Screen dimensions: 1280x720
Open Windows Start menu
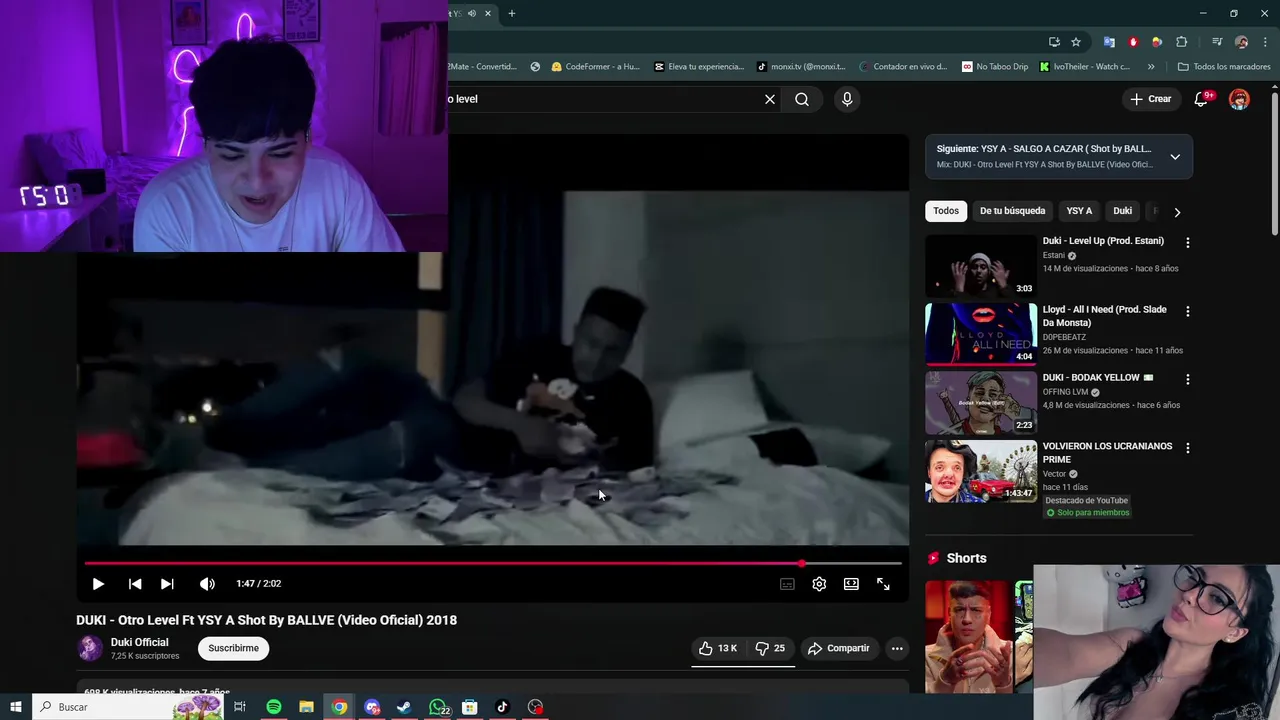pos(16,707)
